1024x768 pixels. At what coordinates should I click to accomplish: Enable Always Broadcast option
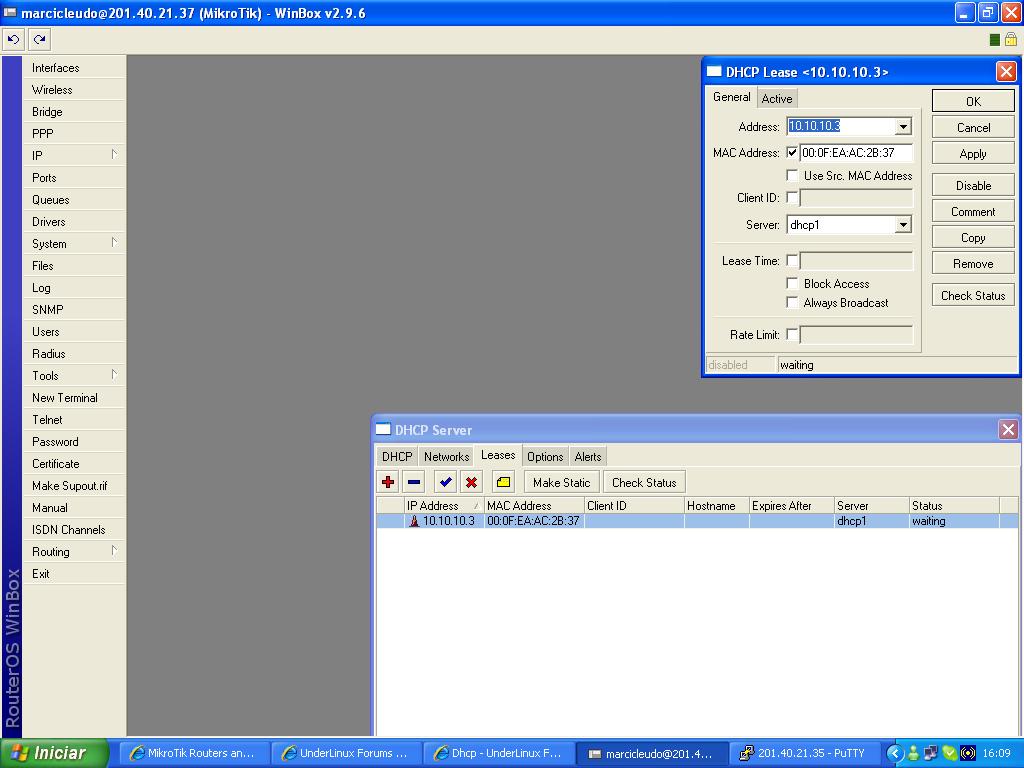click(792, 302)
